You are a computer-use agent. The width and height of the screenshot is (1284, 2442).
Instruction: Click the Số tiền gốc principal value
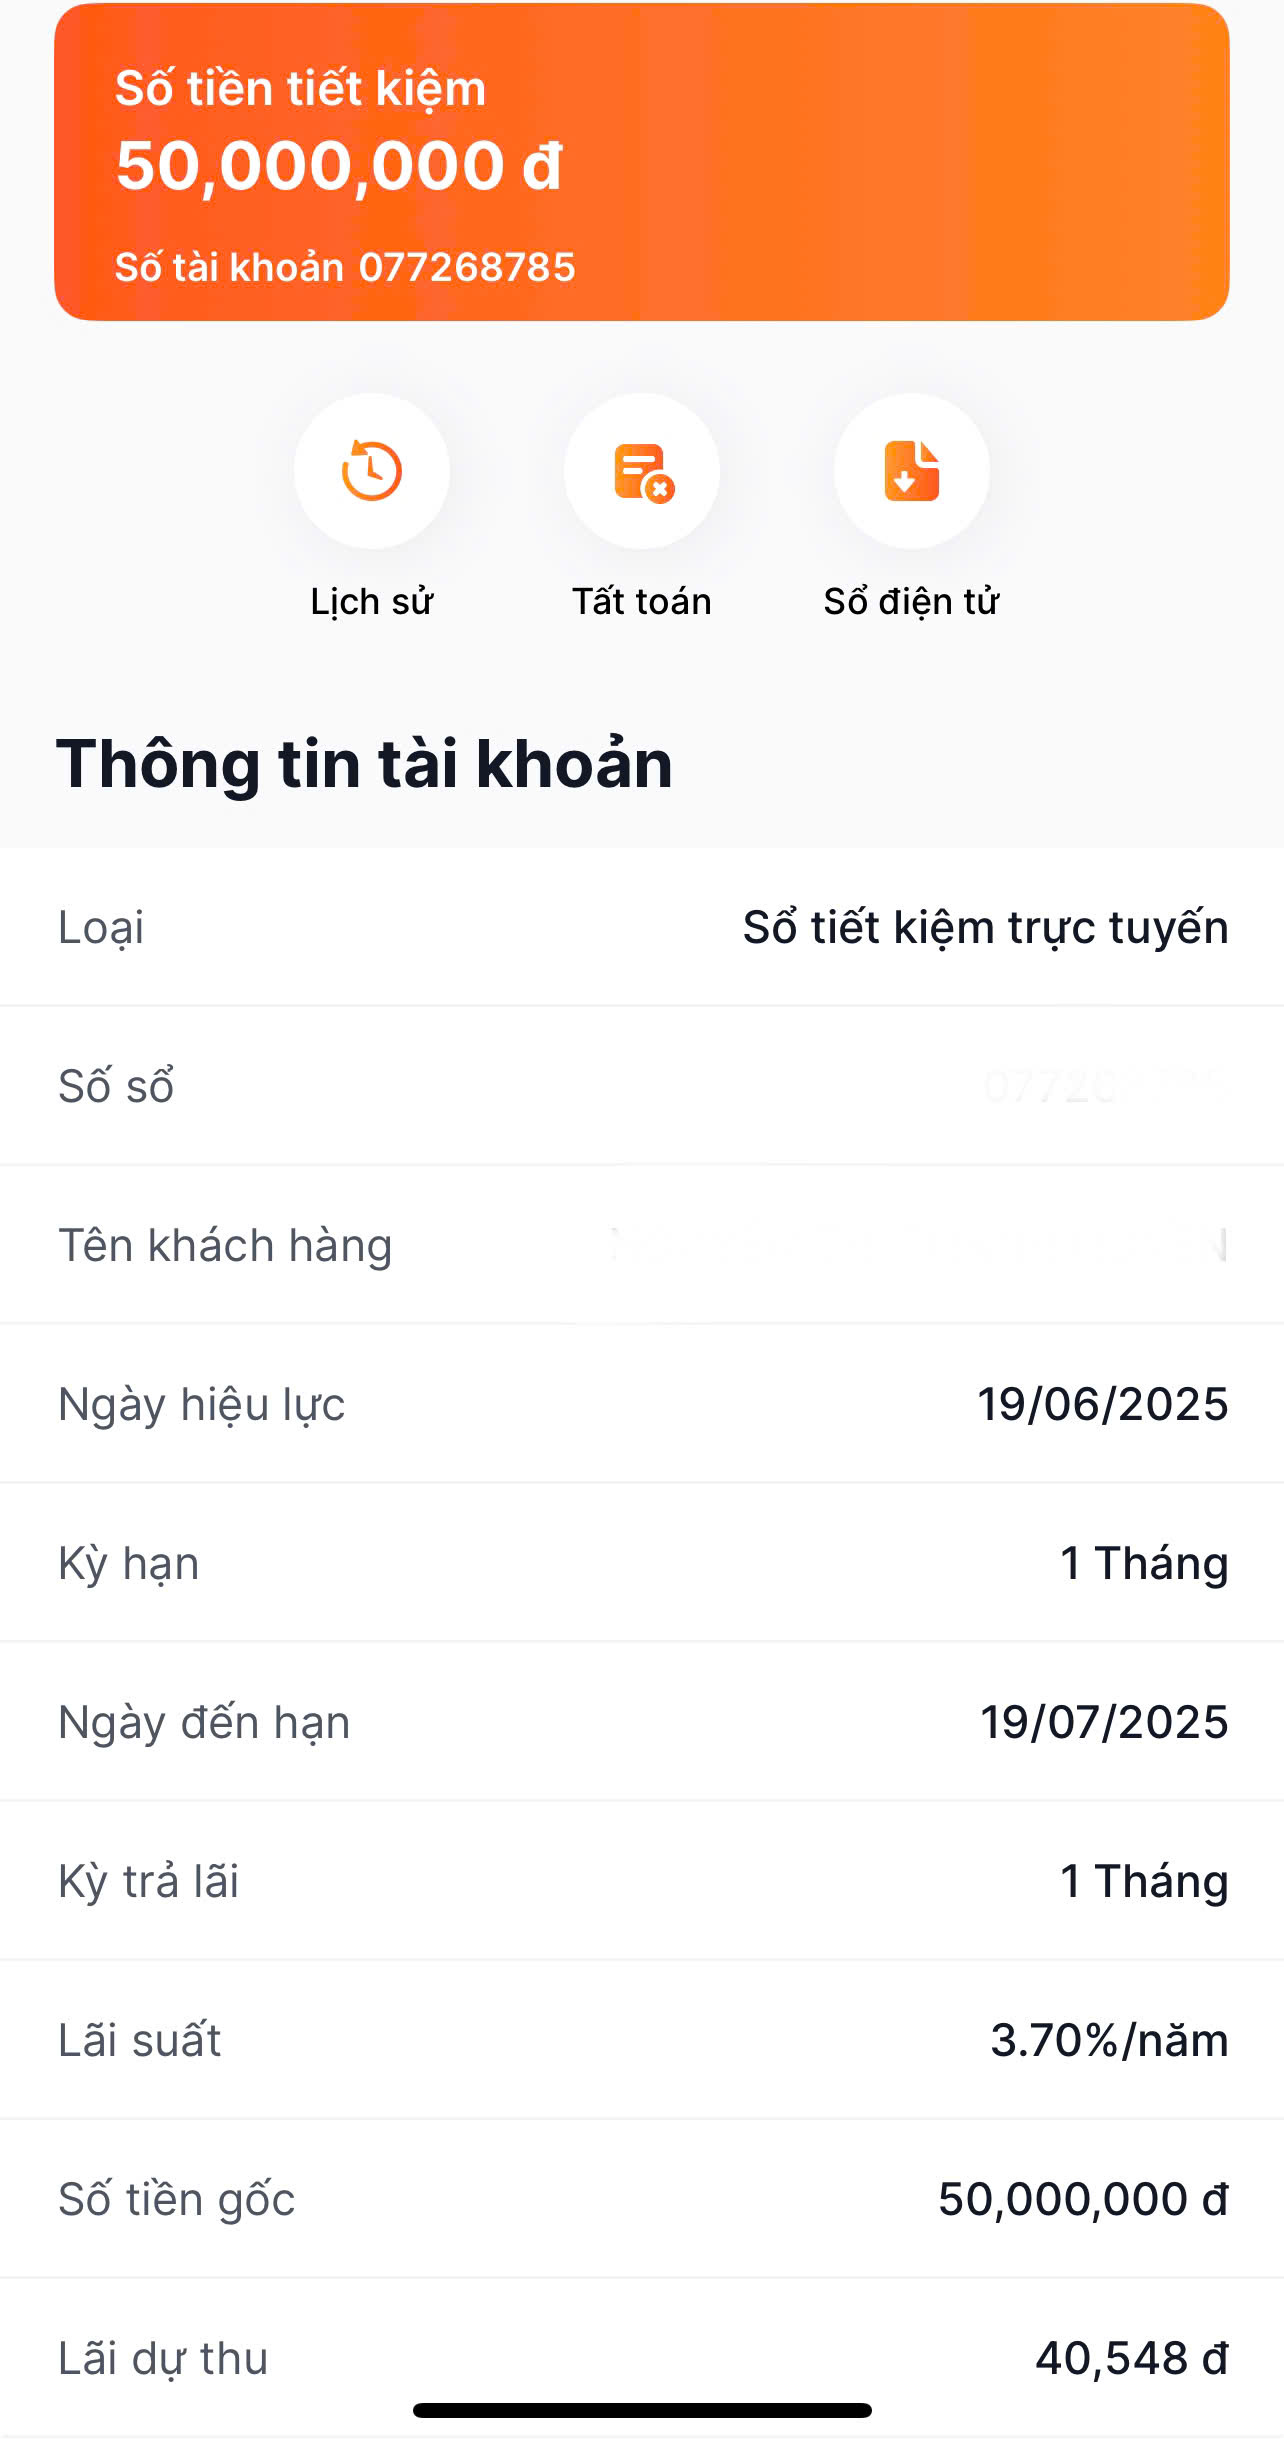[x=1082, y=2199]
